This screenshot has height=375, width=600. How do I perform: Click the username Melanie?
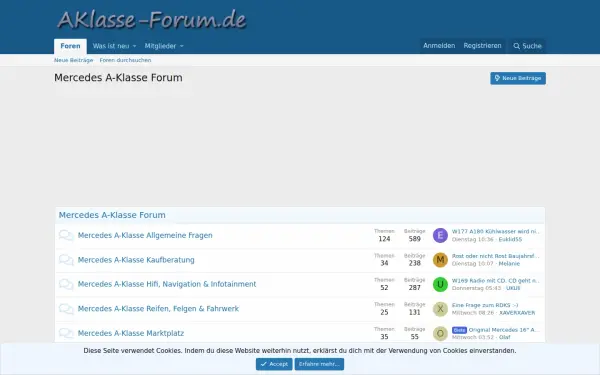509,264
